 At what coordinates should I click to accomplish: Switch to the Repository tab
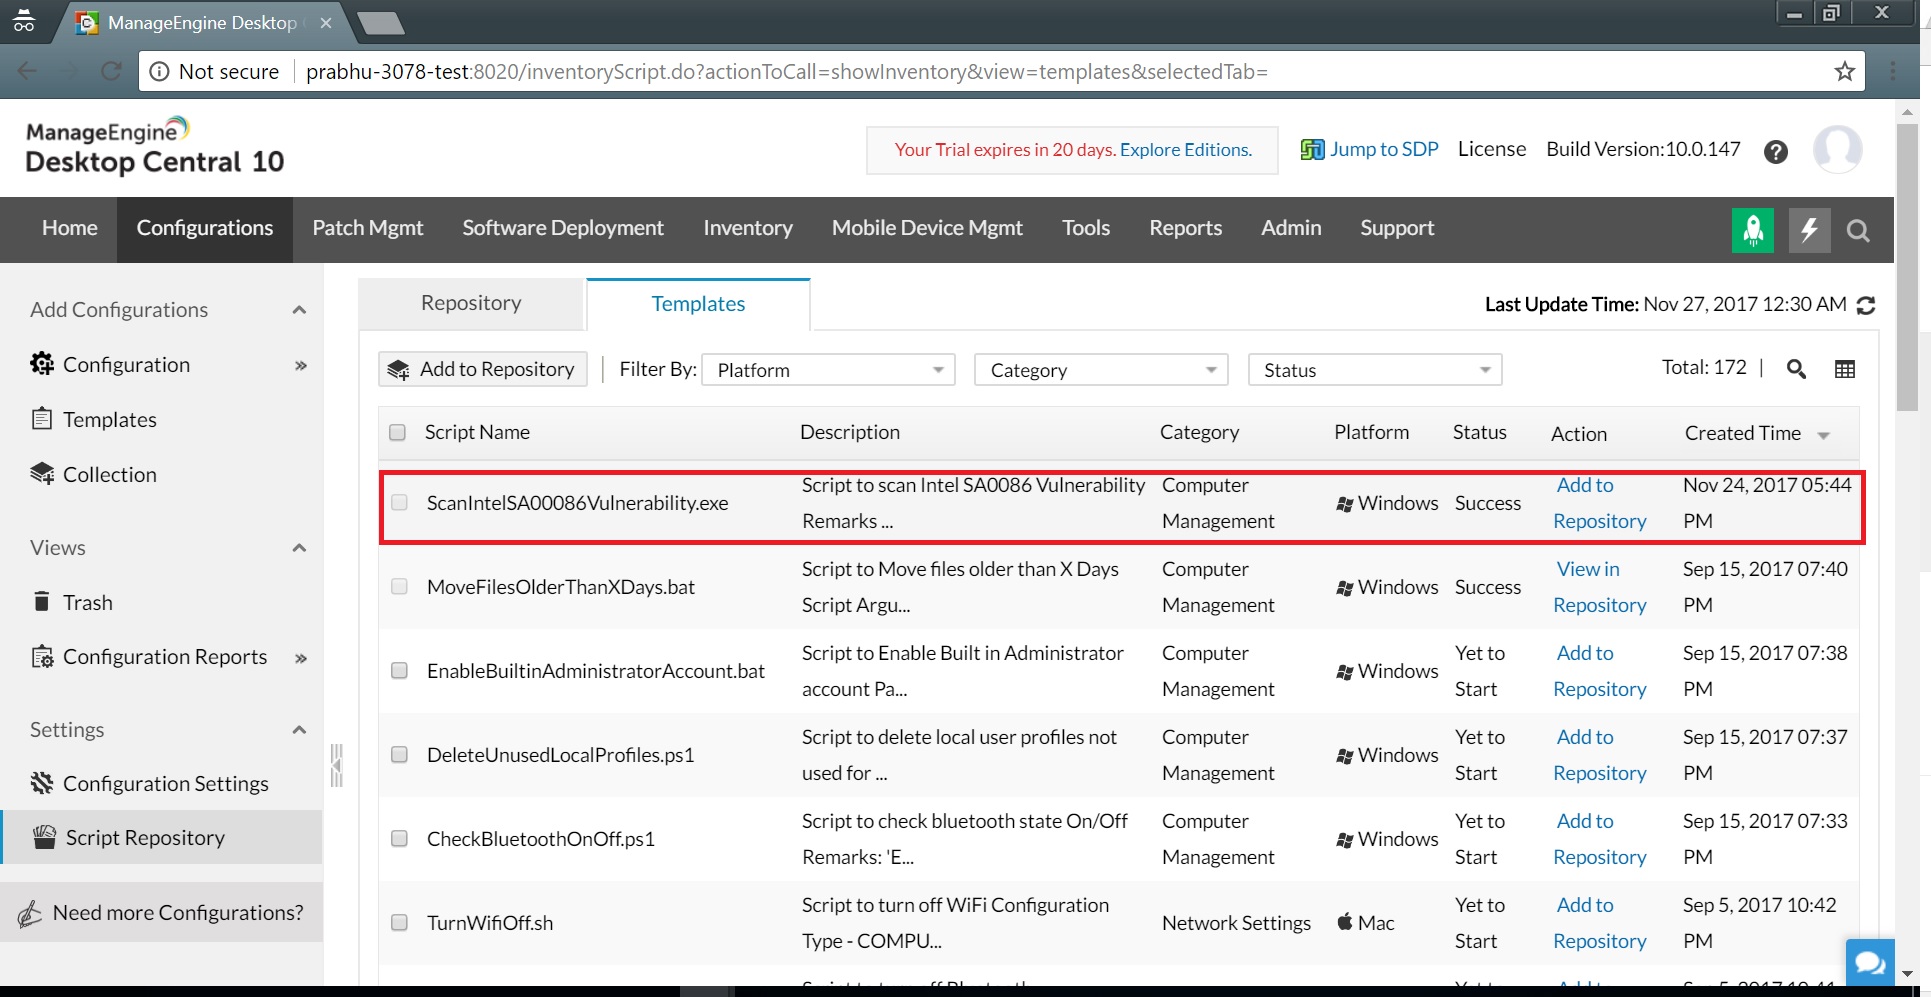(x=471, y=303)
